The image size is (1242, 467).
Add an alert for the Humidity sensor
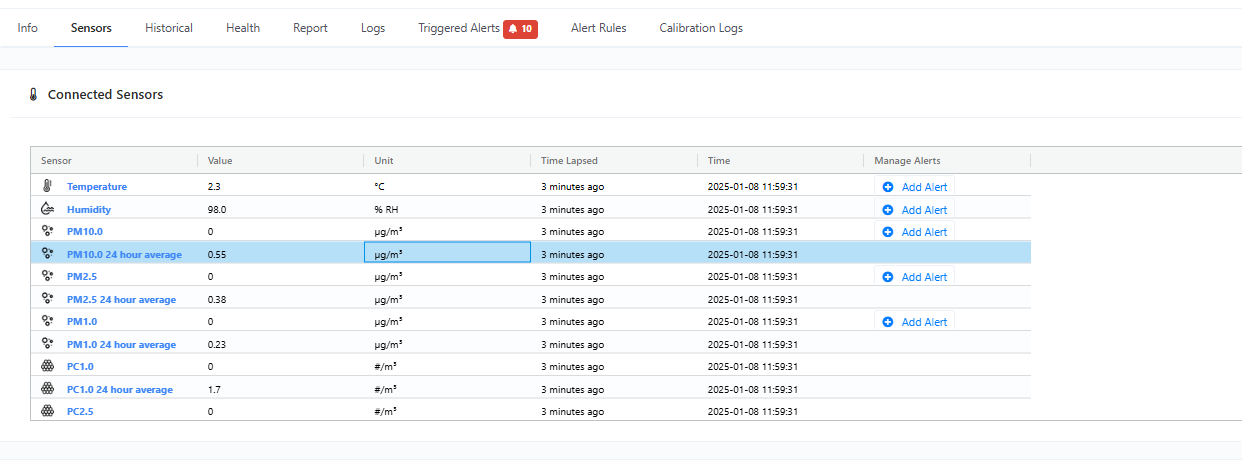914,210
